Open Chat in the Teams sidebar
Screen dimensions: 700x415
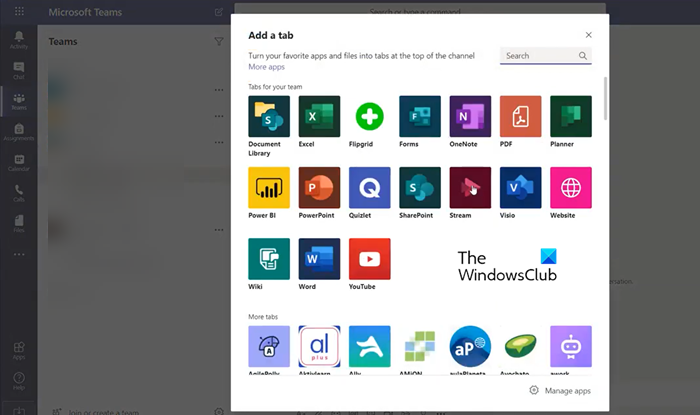(x=19, y=71)
